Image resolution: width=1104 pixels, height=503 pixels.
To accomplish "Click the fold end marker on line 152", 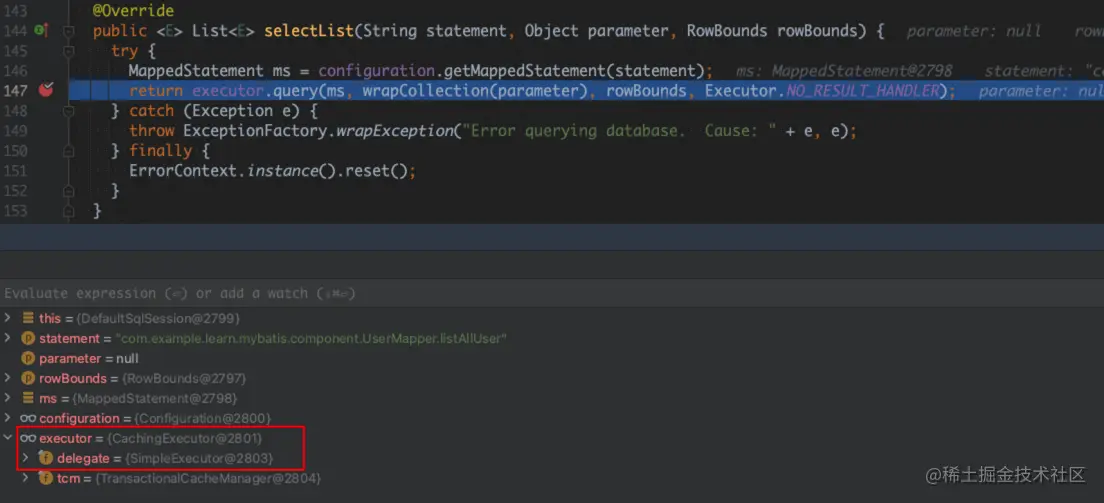I will [x=68, y=190].
